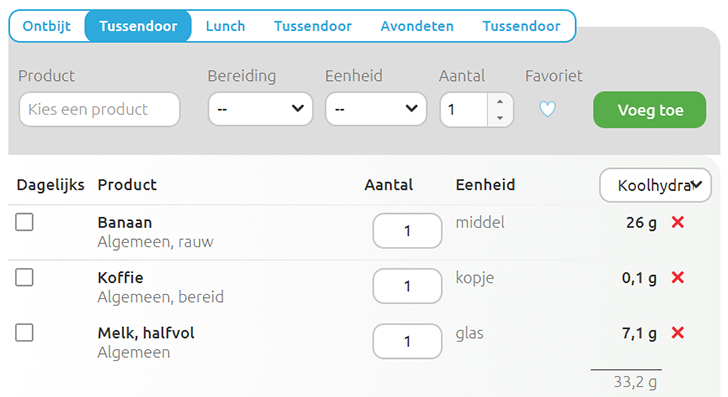Tick the Dagelijks checkbox for Banaan
This screenshot has width=728, height=397.
[24, 222]
